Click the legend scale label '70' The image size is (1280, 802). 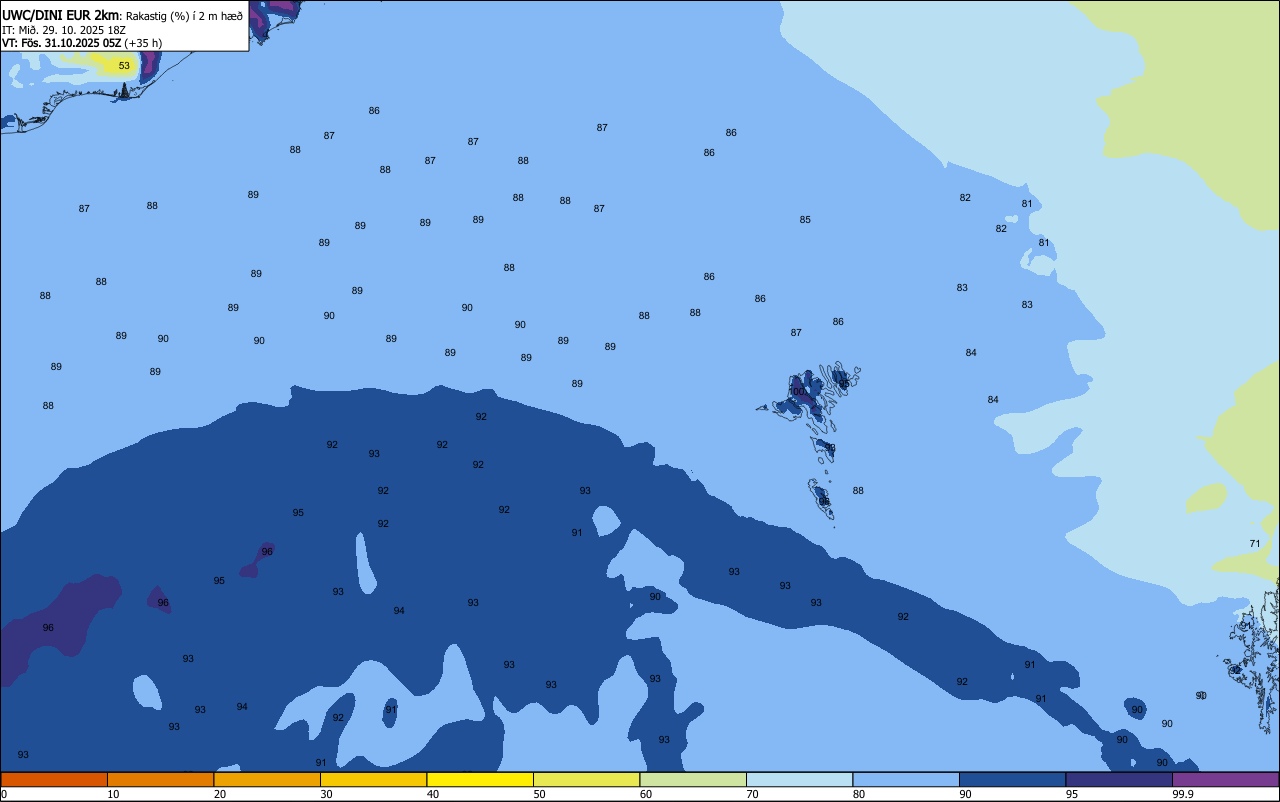752,794
